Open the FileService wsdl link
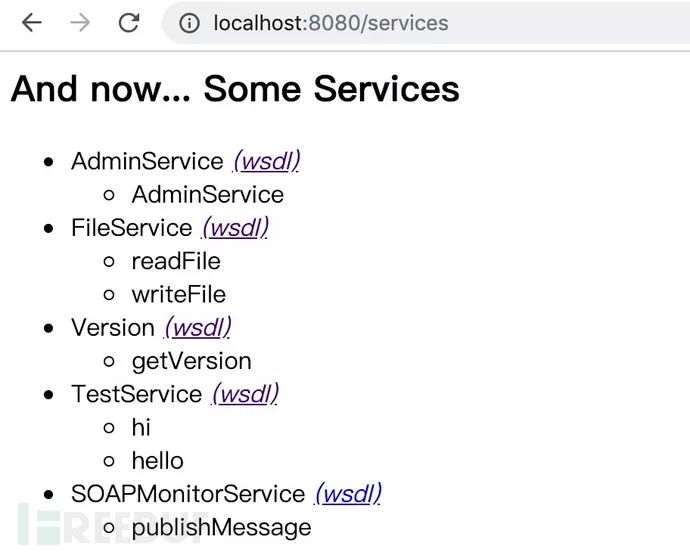Viewport: 690px width, 552px height. 235,228
